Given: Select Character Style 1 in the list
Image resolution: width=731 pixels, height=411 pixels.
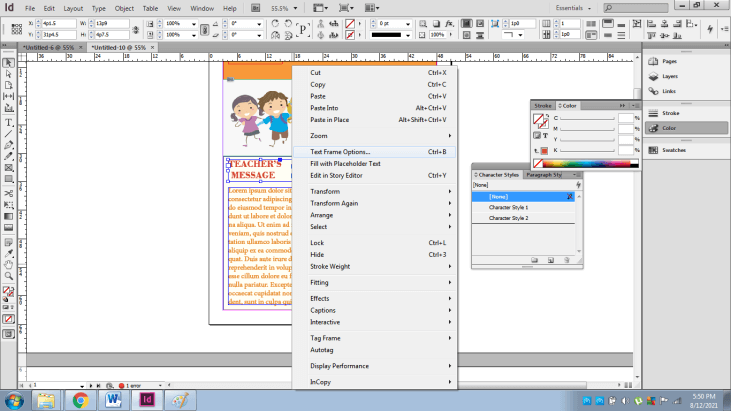Looking at the screenshot, I should tap(508, 207).
